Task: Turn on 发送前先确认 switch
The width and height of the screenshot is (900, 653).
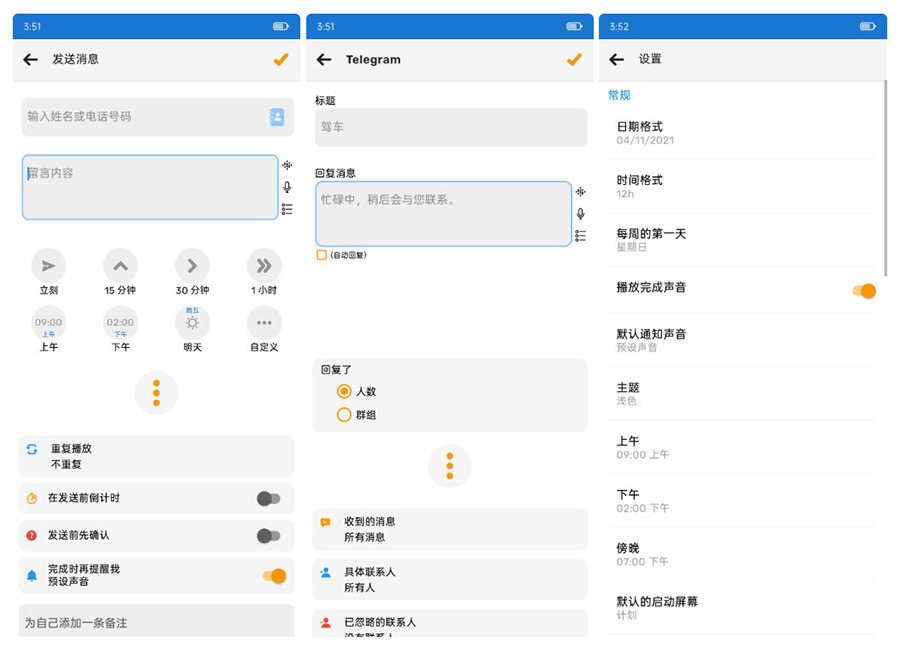Action: (268, 536)
